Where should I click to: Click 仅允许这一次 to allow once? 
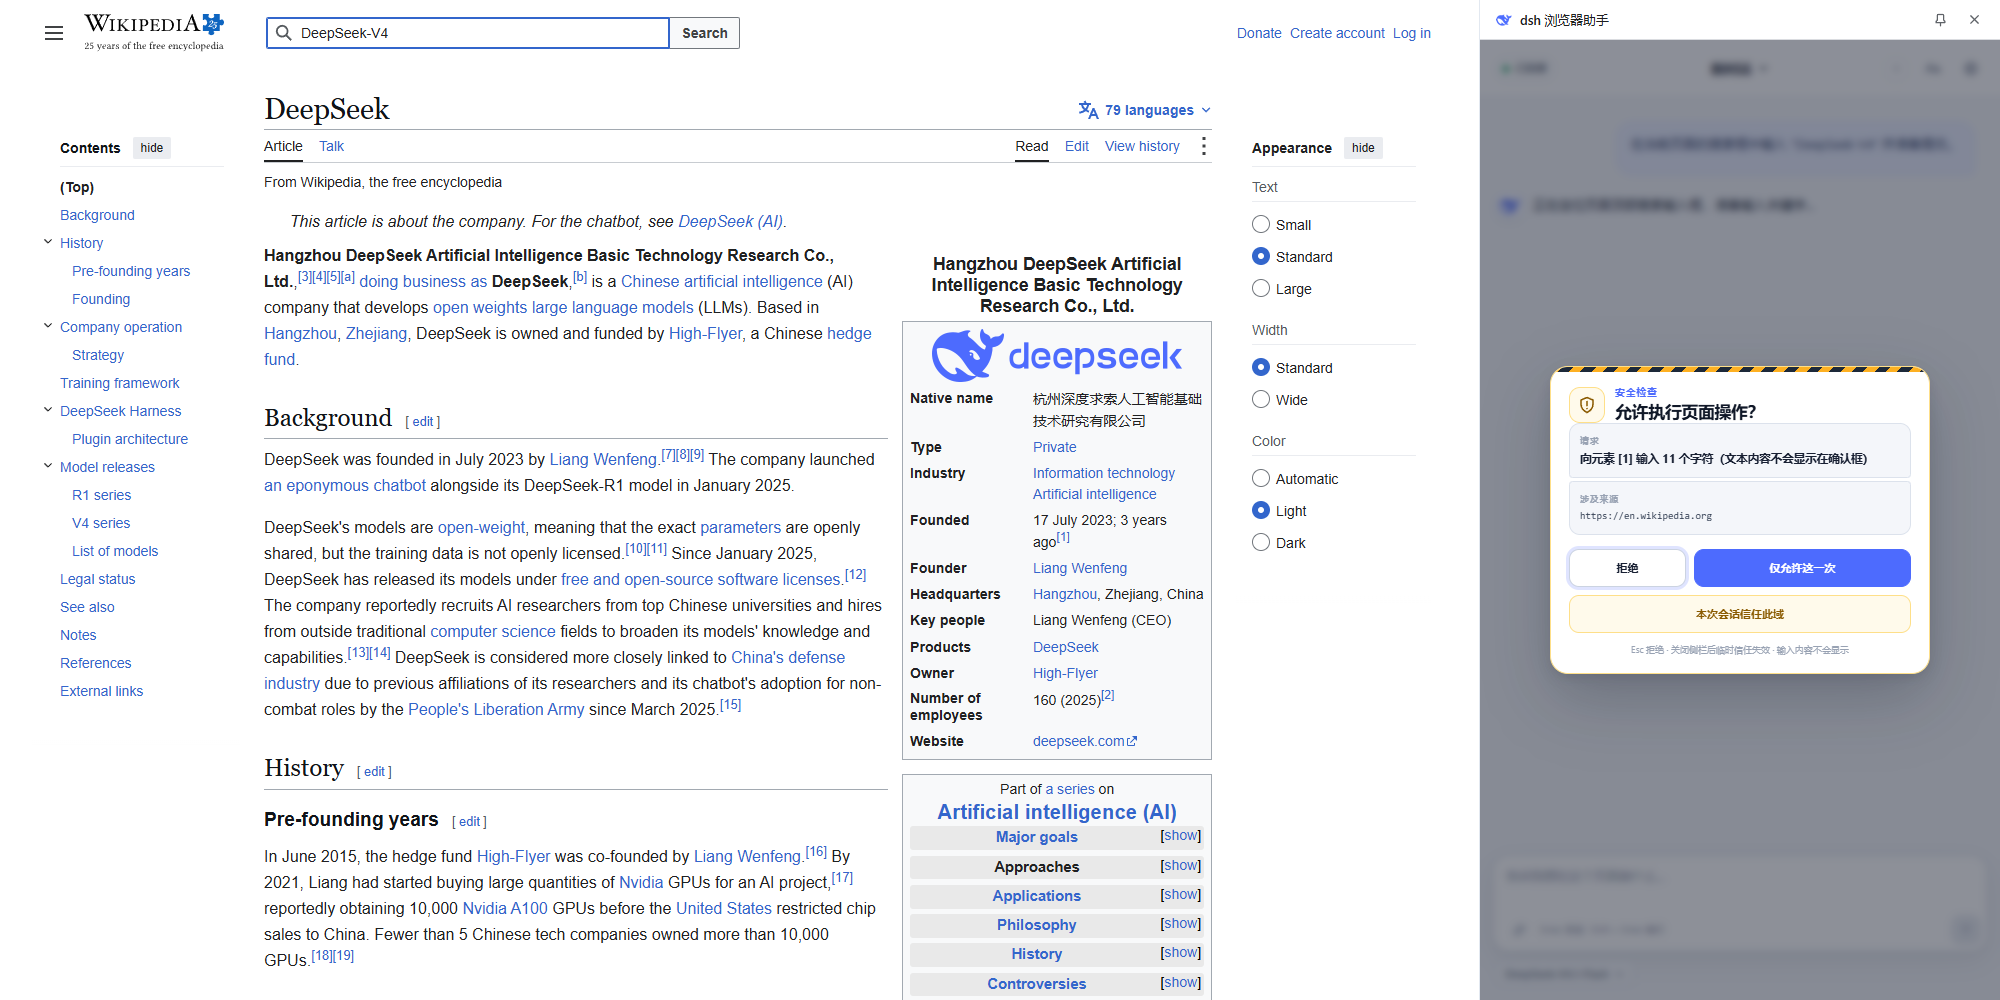click(x=1802, y=568)
